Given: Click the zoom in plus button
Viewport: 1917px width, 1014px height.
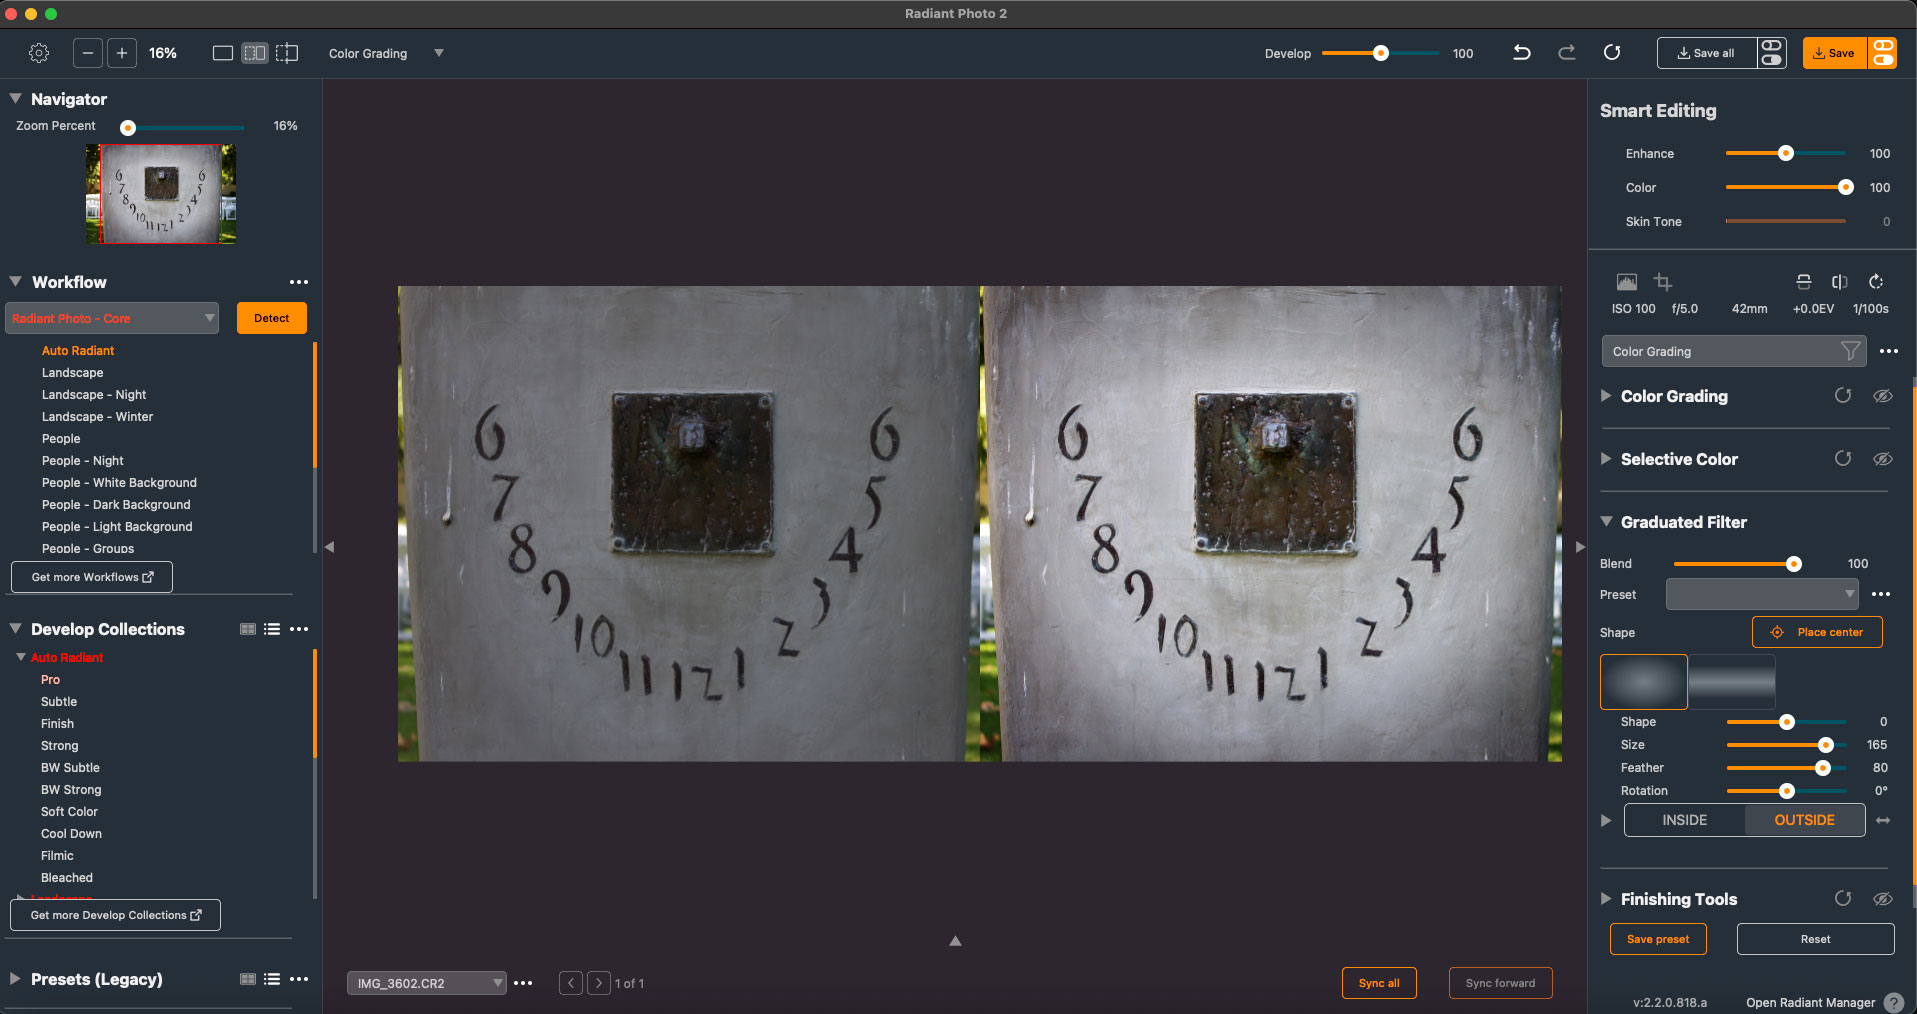Looking at the screenshot, I should 121,53.
